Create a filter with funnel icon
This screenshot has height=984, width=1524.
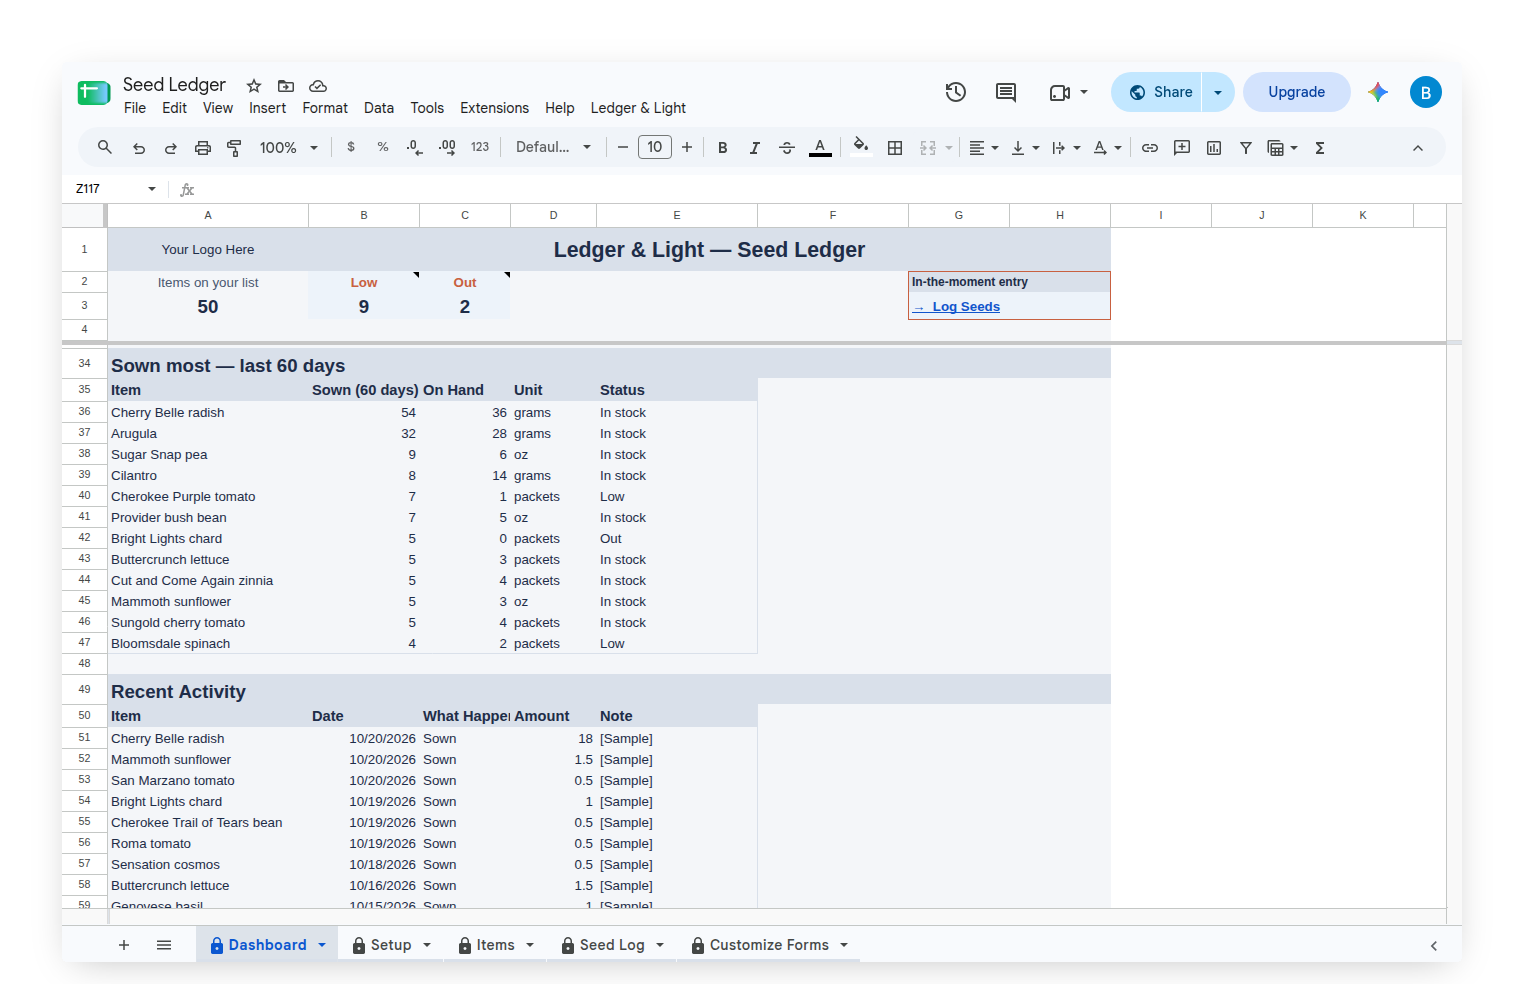[1246, 148]
